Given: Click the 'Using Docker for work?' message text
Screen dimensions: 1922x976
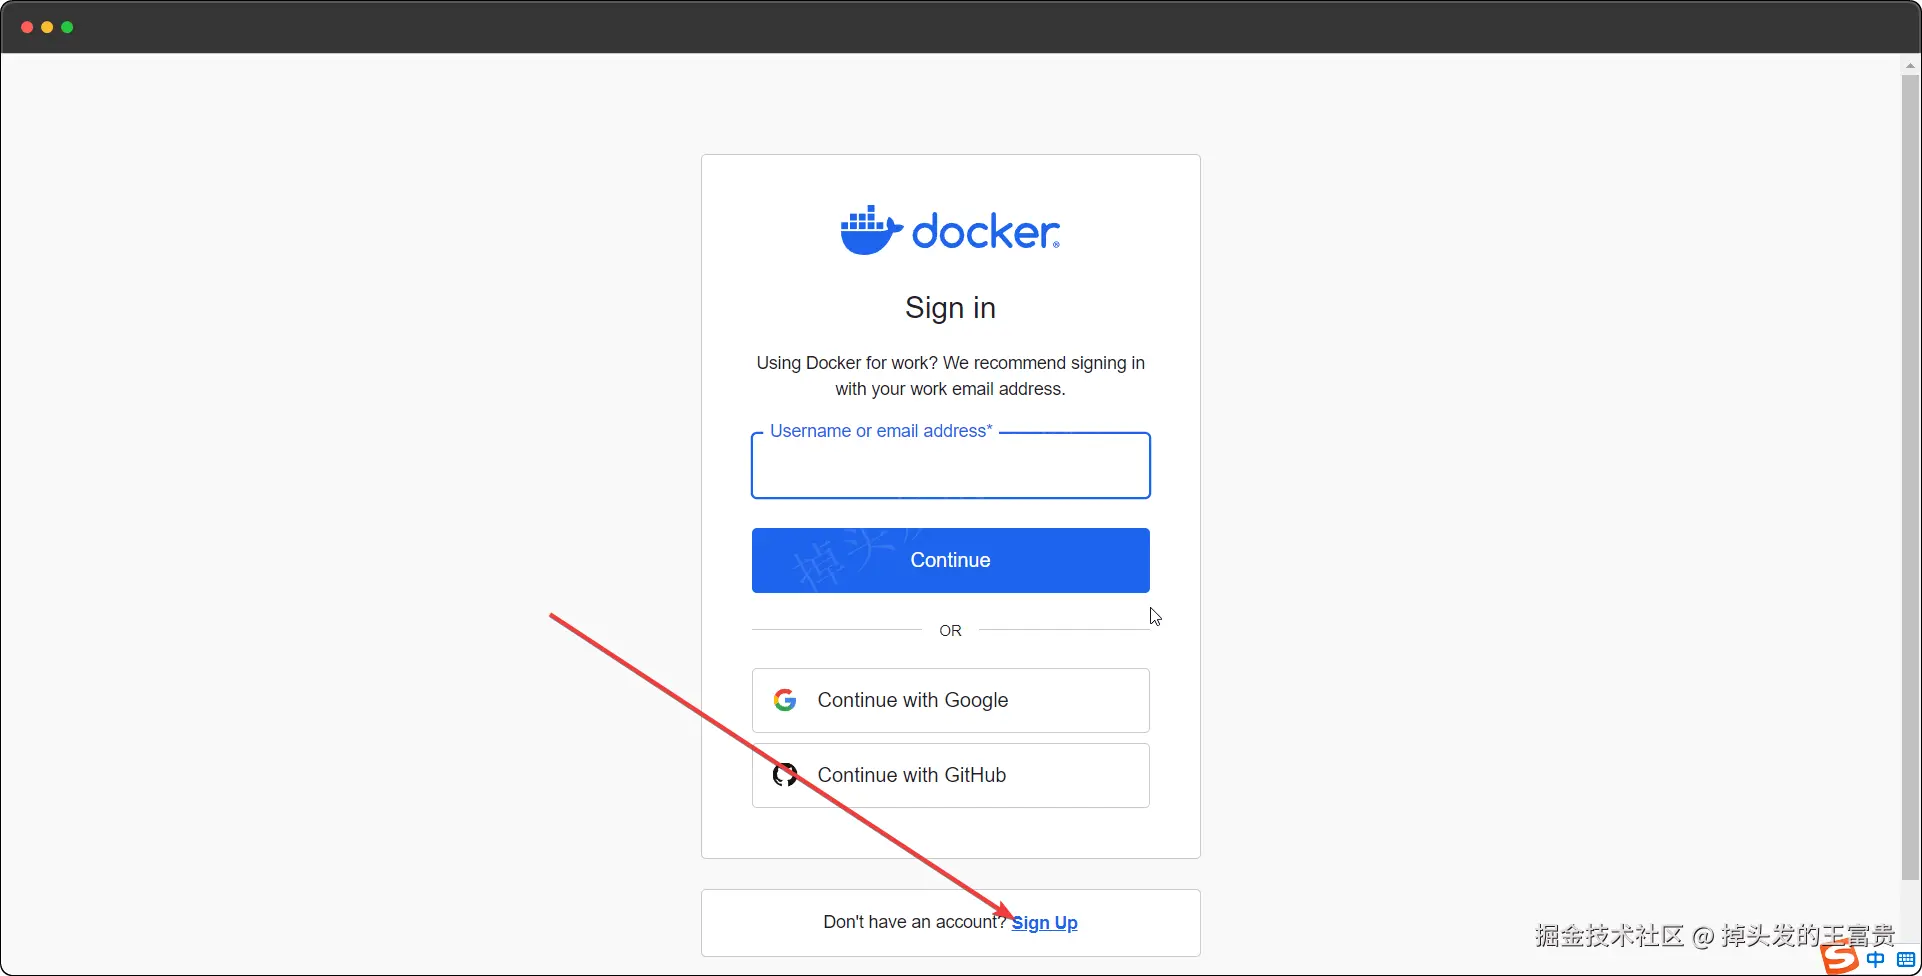Looking at the screenshot, I should [950, 376].
